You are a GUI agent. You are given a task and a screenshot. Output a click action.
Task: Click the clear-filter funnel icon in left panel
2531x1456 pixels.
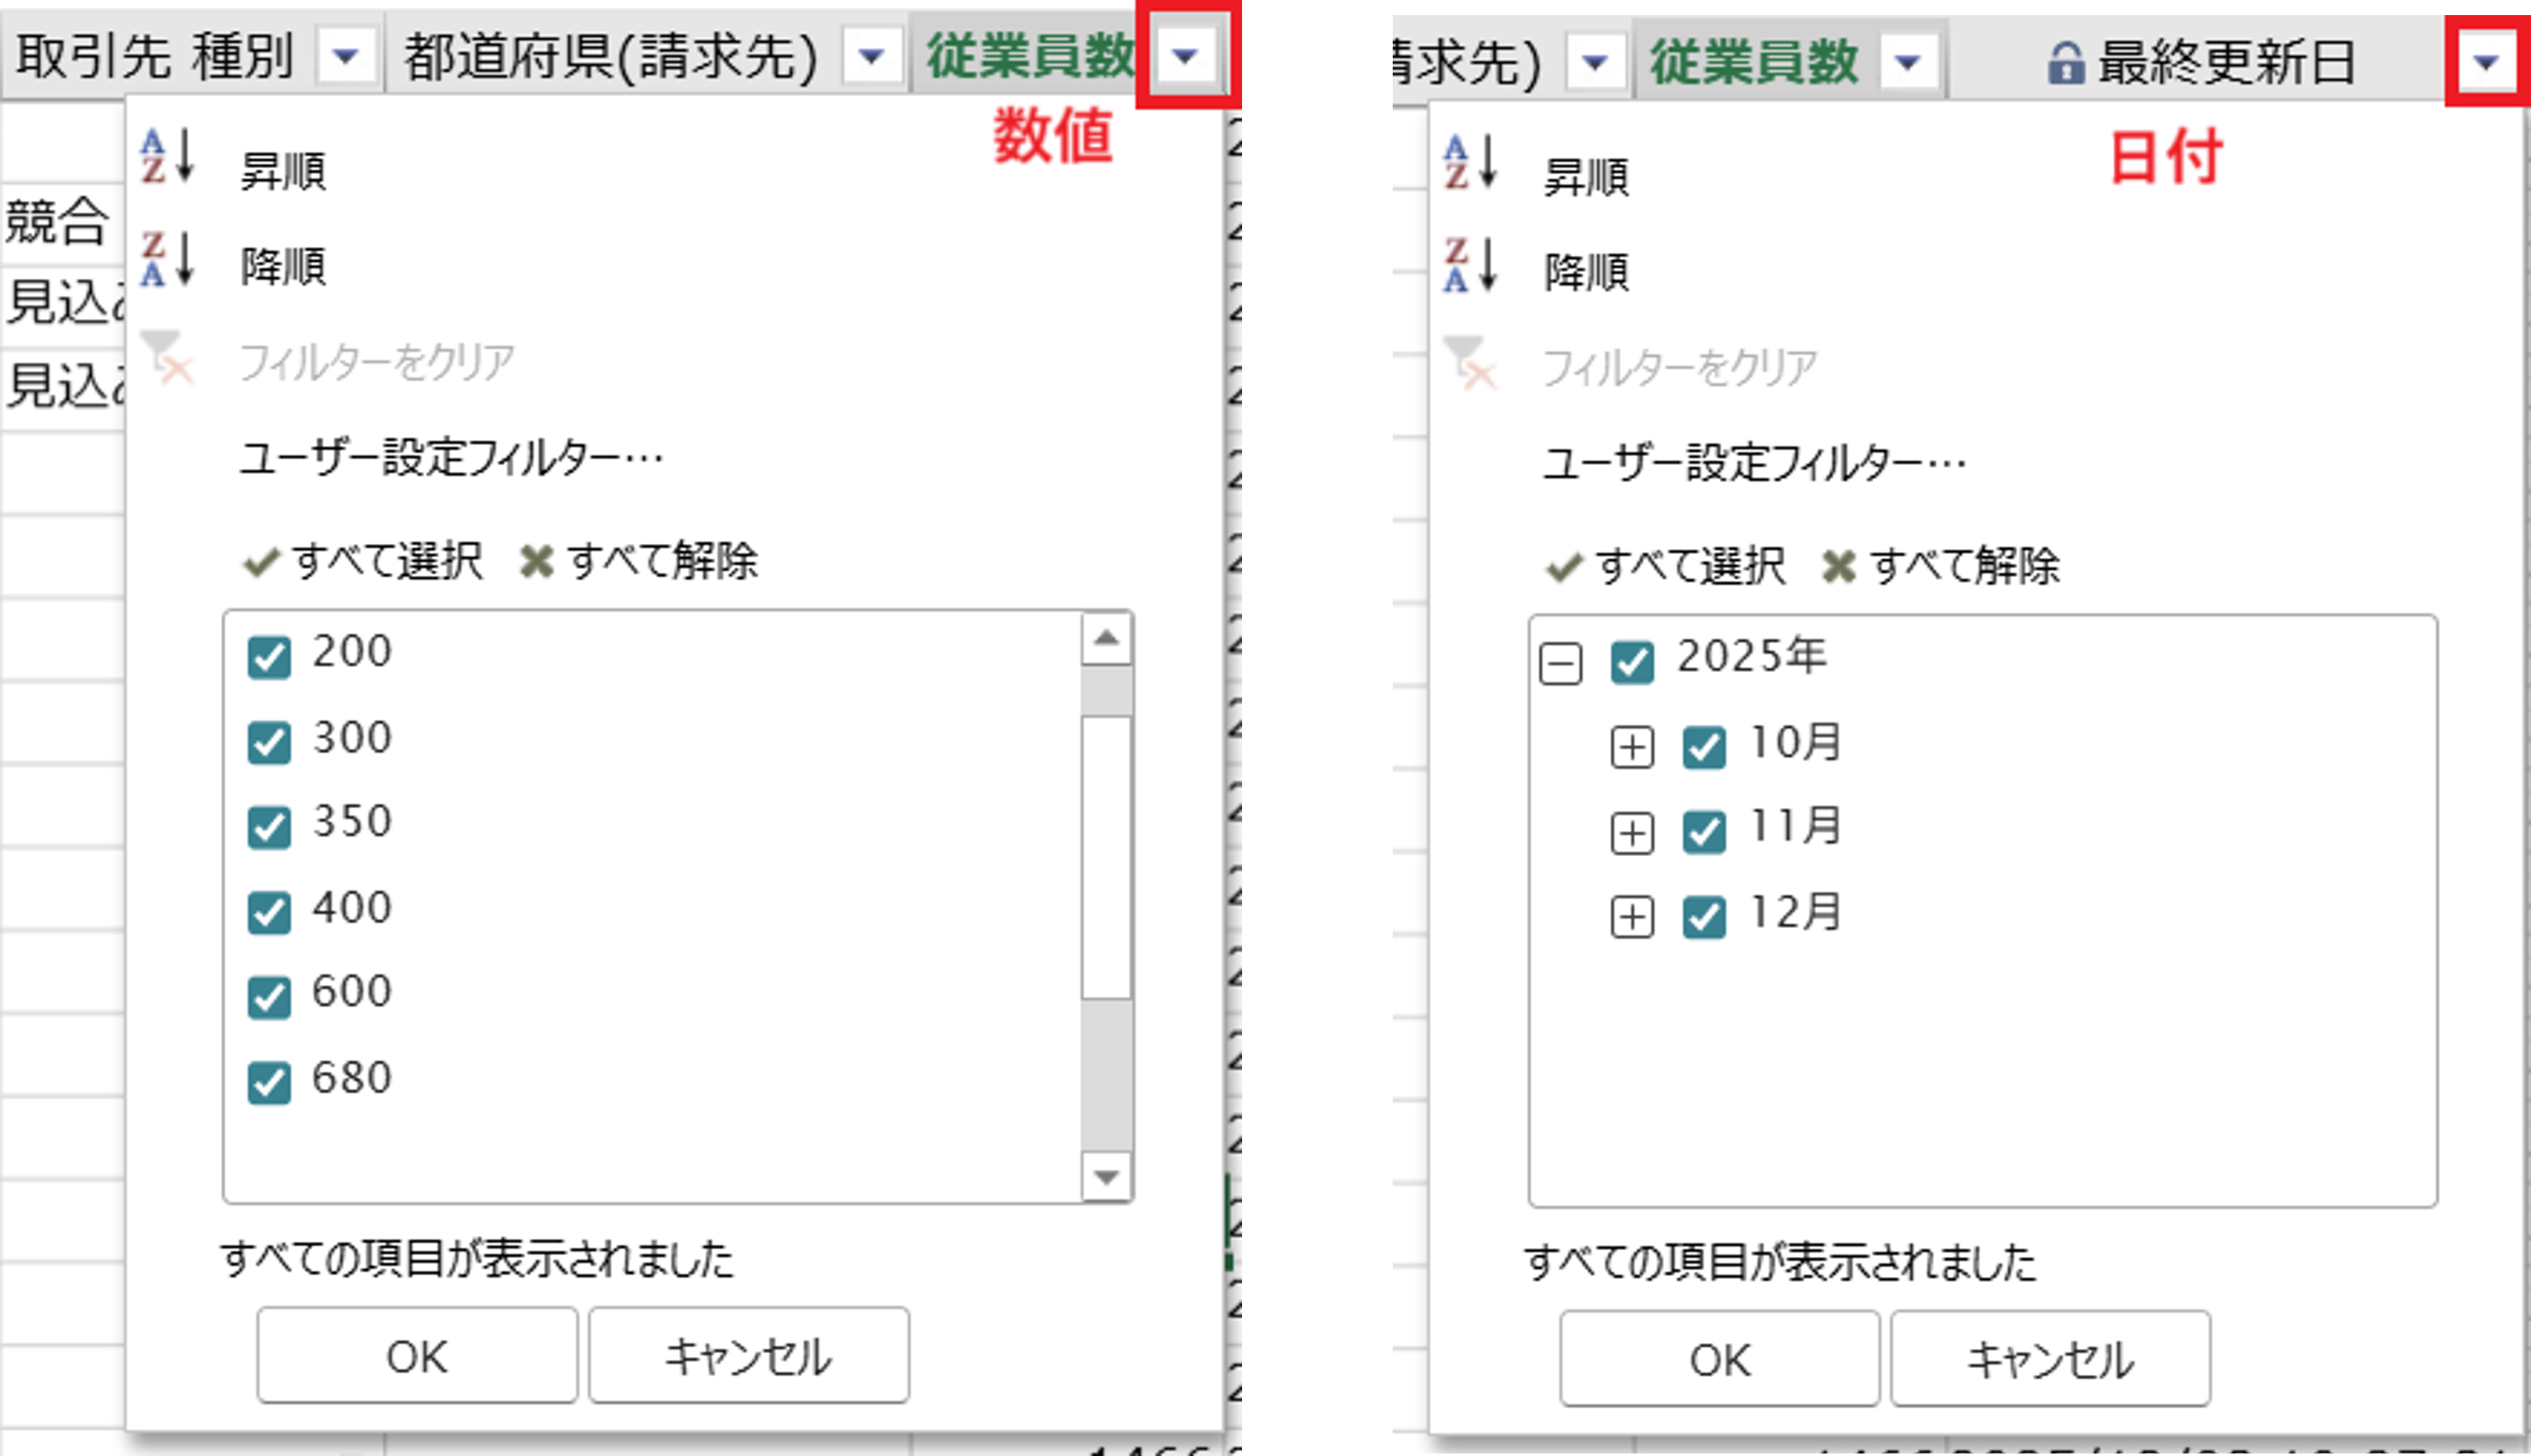click(x=166, y=356)
